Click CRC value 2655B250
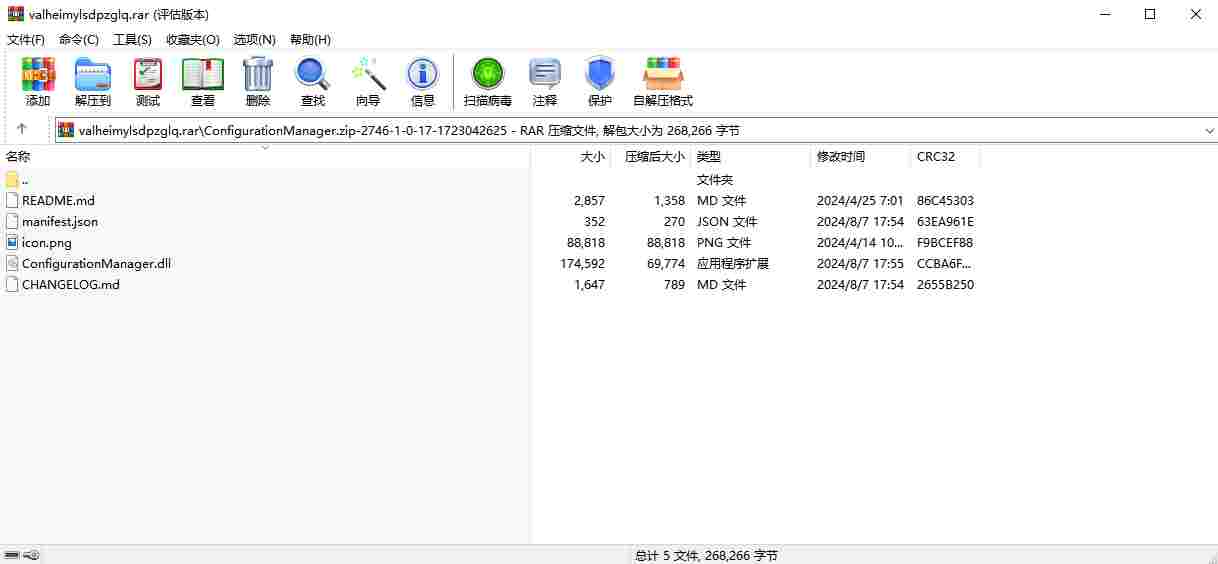This screenshot has width=1218, height=564. click(945, 284)
